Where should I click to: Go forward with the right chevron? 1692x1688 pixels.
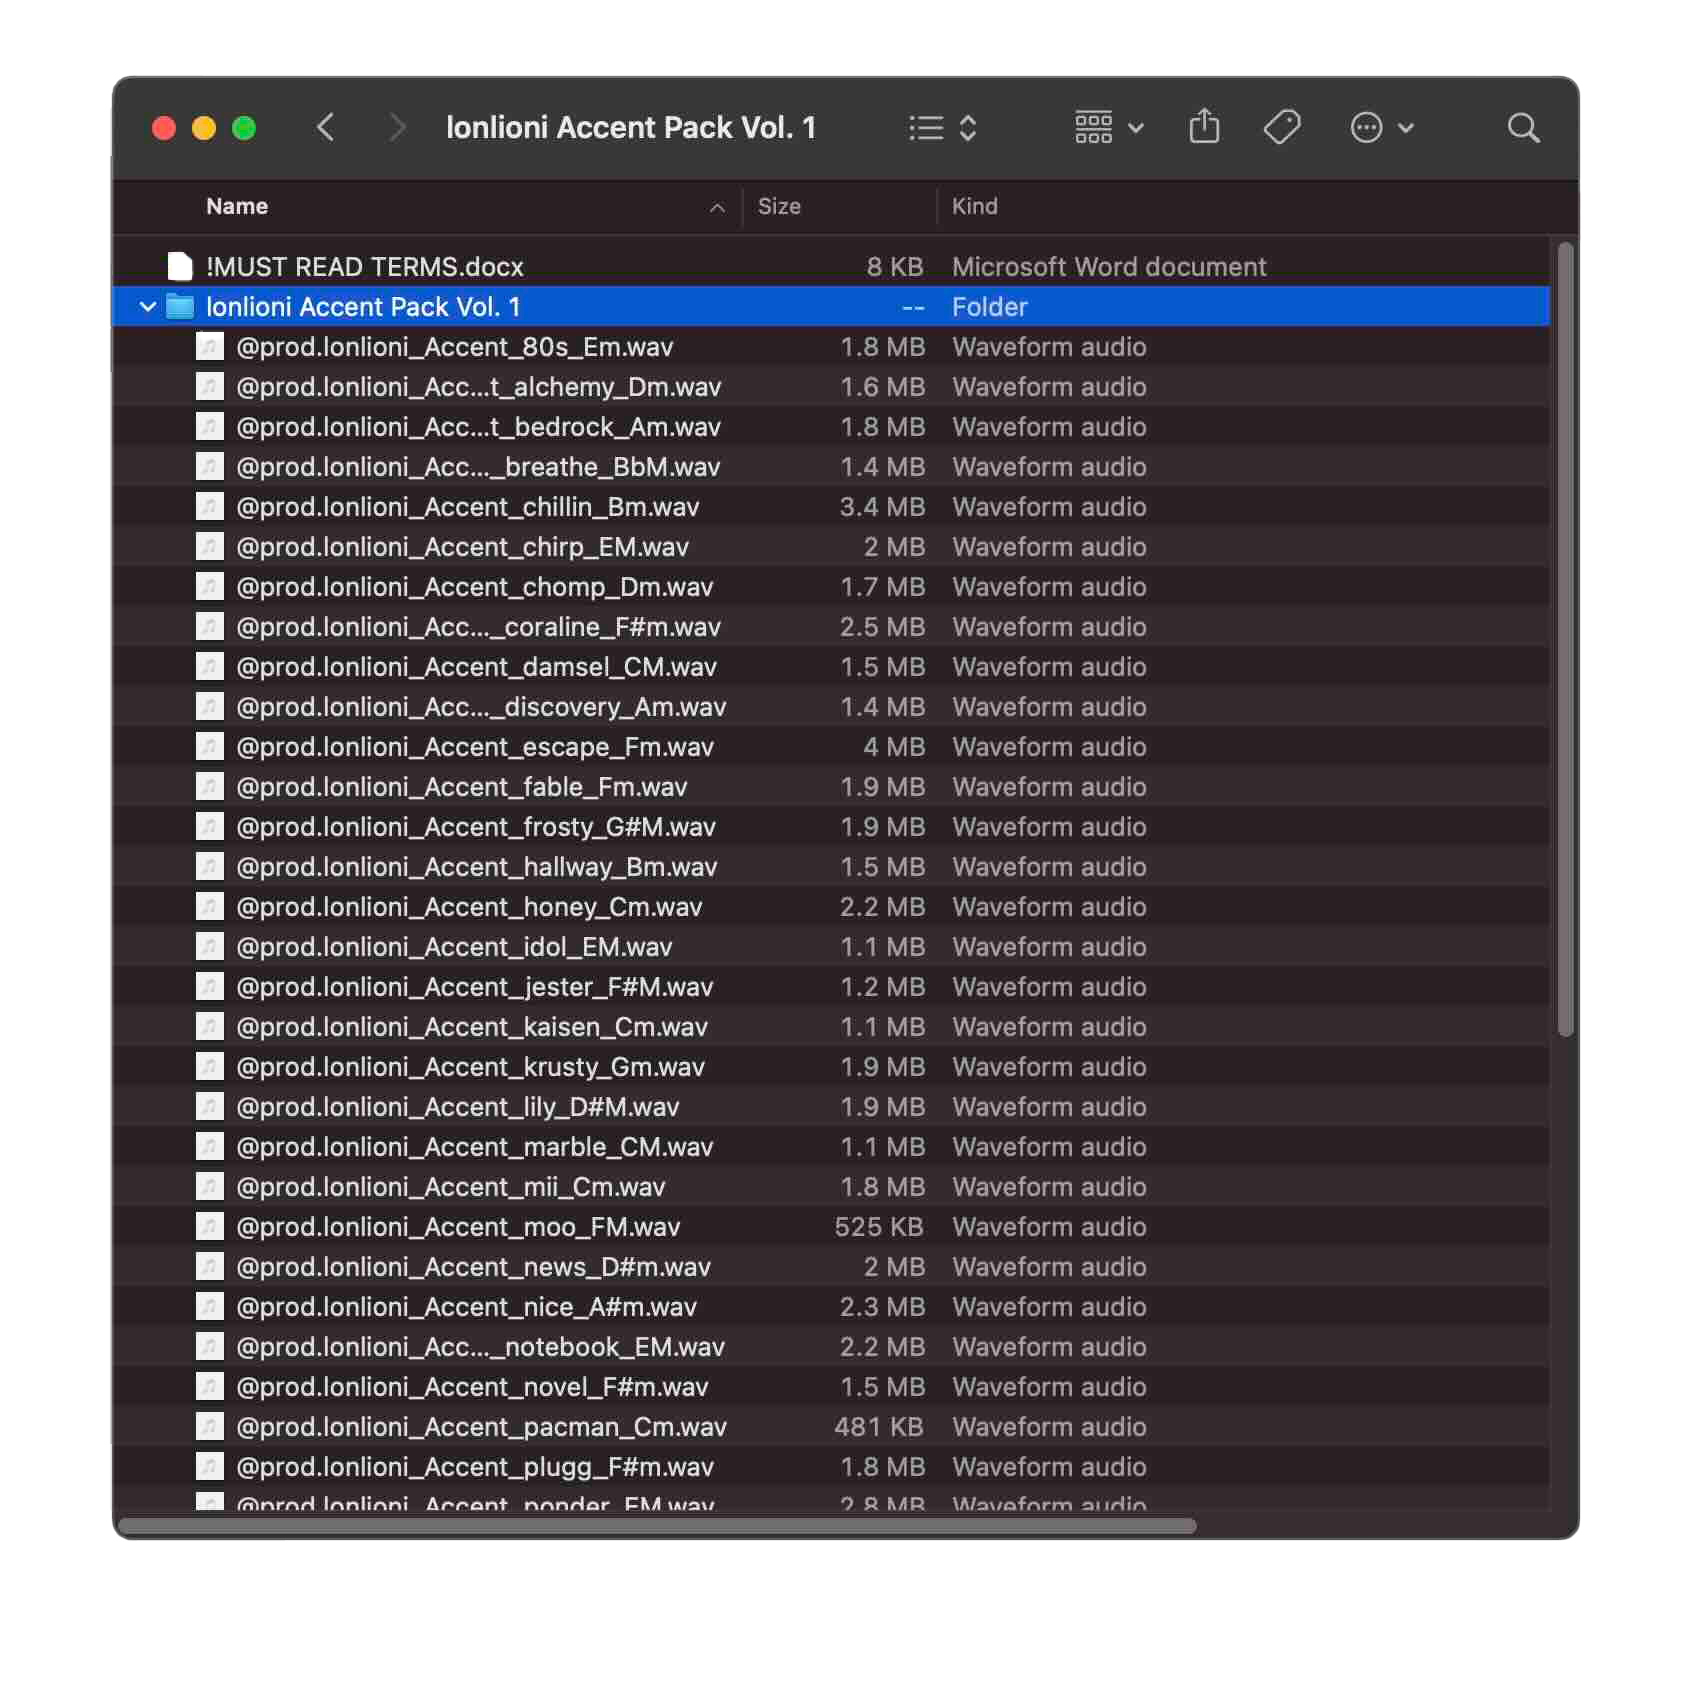397,127
